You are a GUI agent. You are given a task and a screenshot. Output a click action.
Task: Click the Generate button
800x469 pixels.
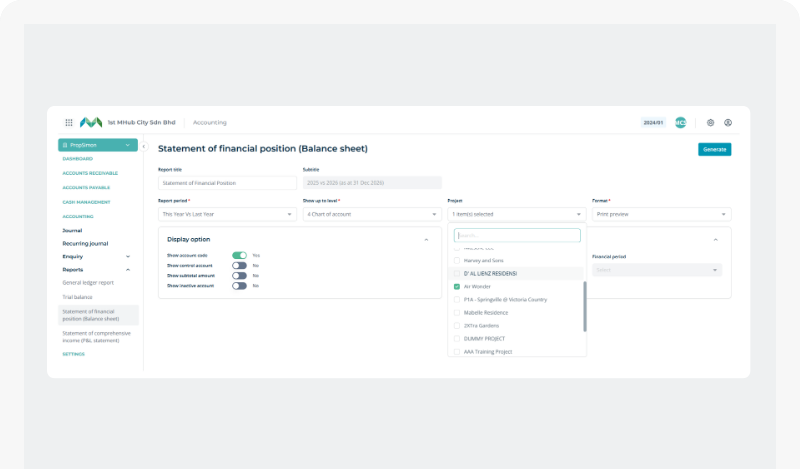coord(714,150)
